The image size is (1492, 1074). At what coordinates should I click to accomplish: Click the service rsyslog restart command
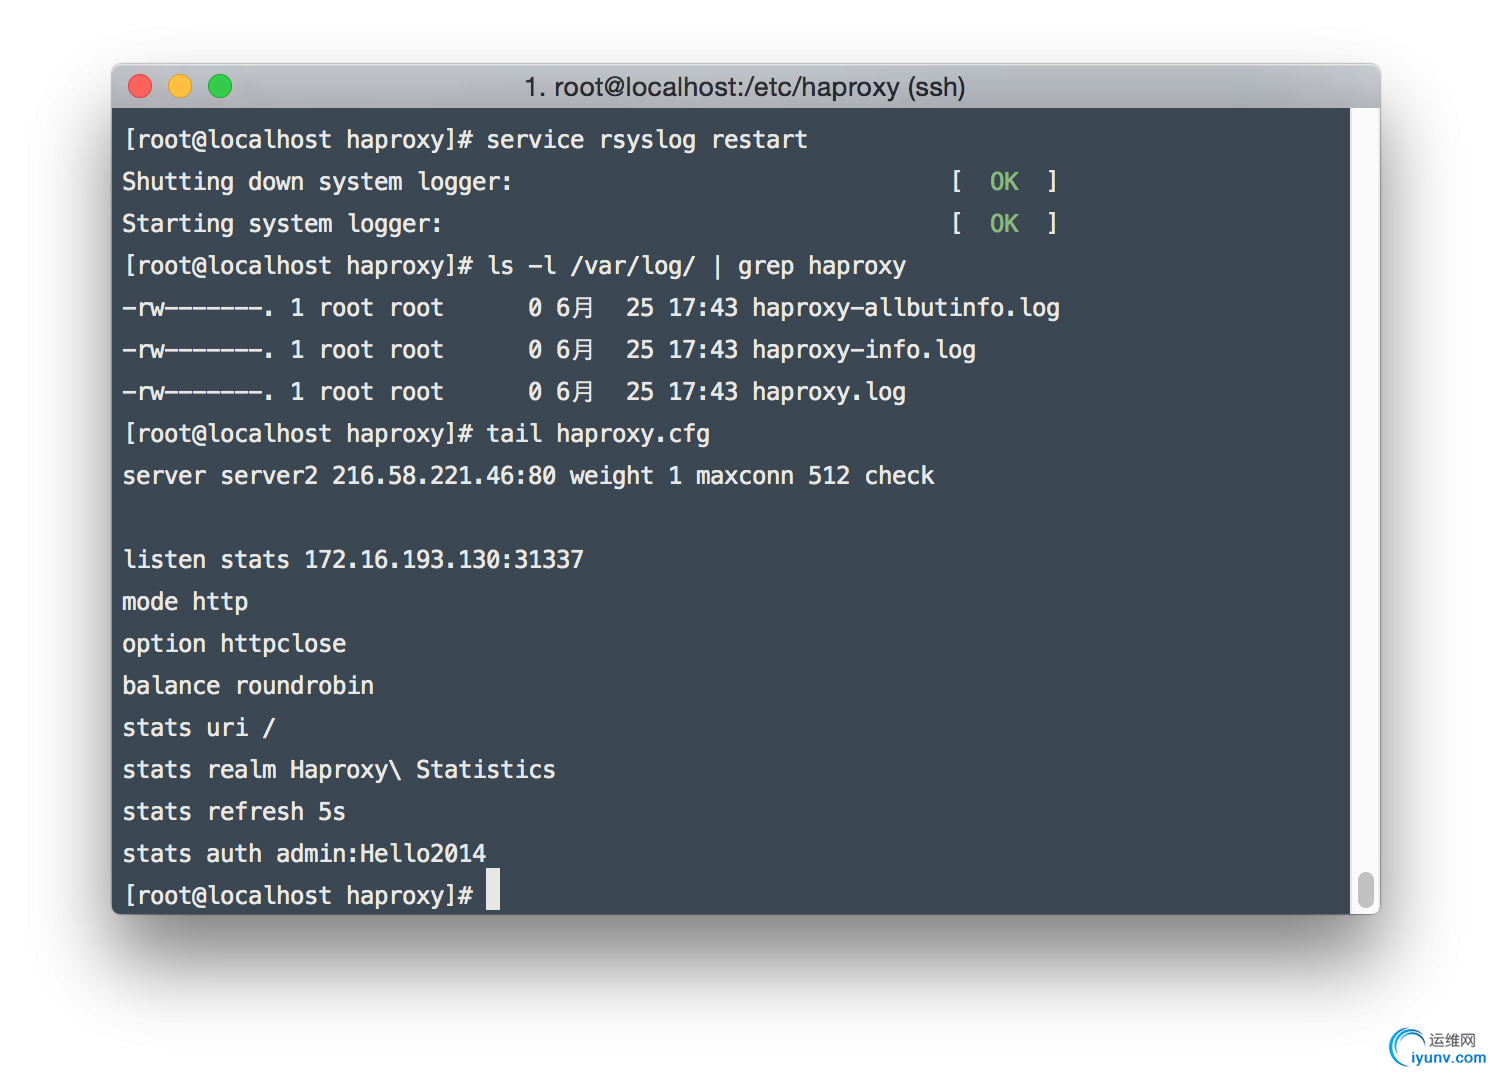[x=647, y=140]
